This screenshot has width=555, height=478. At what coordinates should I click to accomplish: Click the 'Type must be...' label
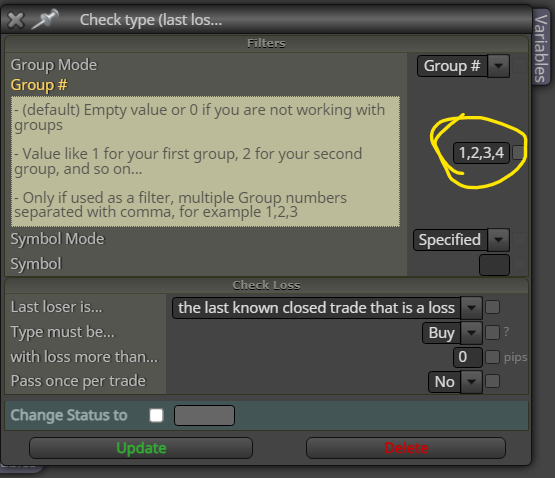(x=63, y=332)
